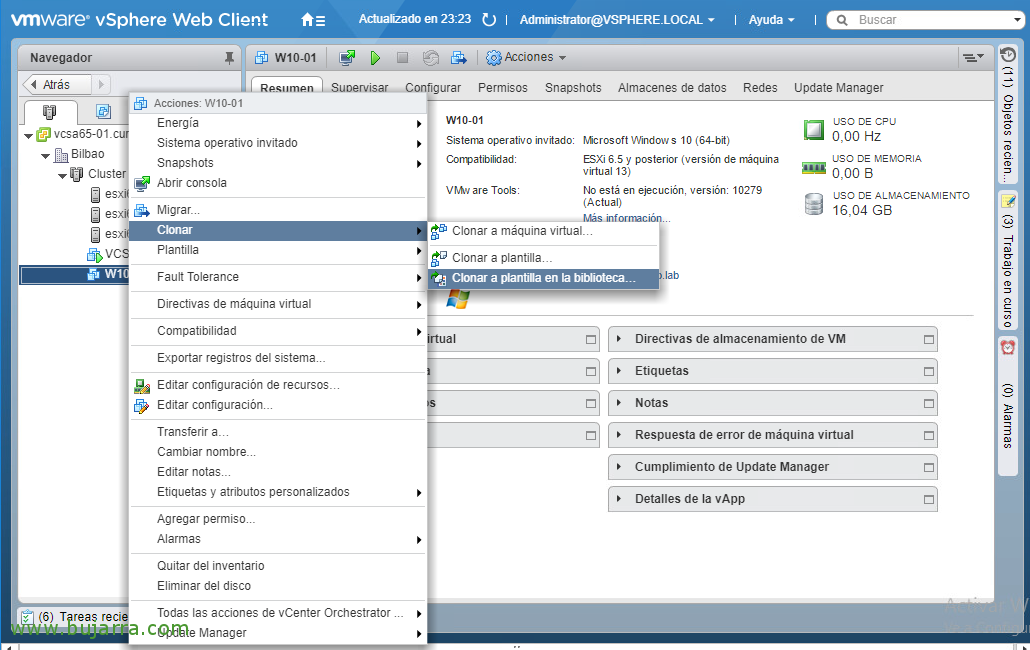The image size is (1030, 650).
Task: Click the restart guest toolbar icon
Action: 431,58
